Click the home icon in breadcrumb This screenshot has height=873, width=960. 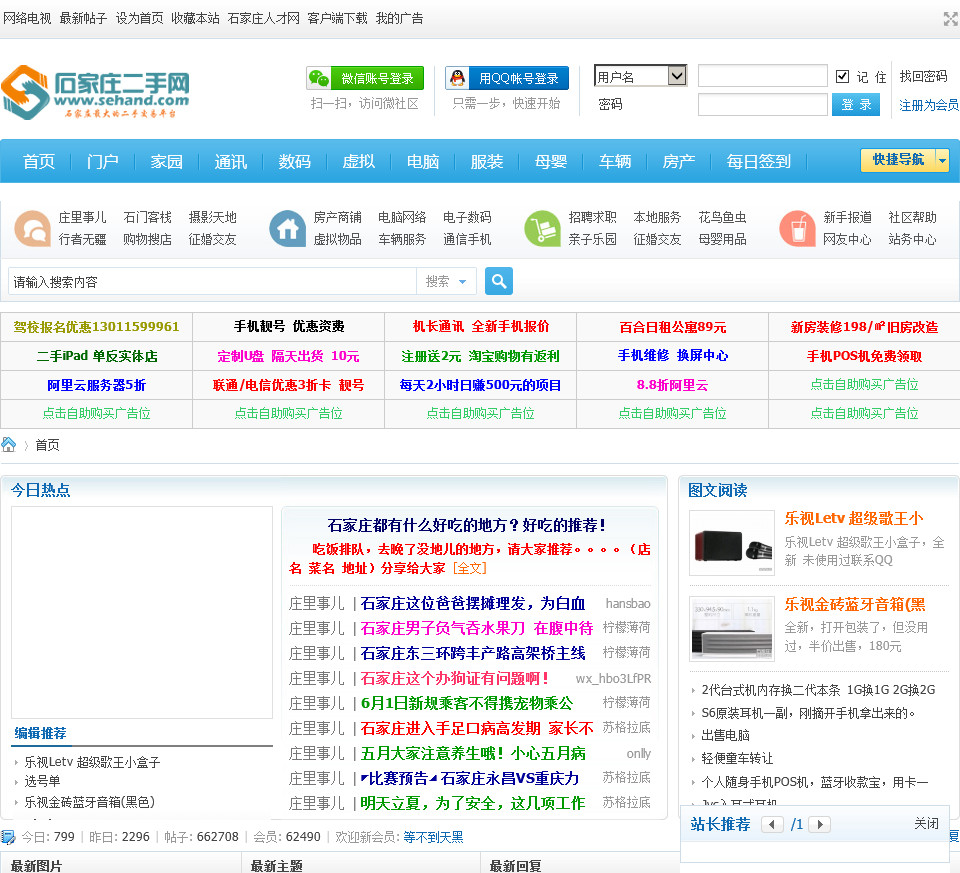pyautogui.click(x=9, y=445)
